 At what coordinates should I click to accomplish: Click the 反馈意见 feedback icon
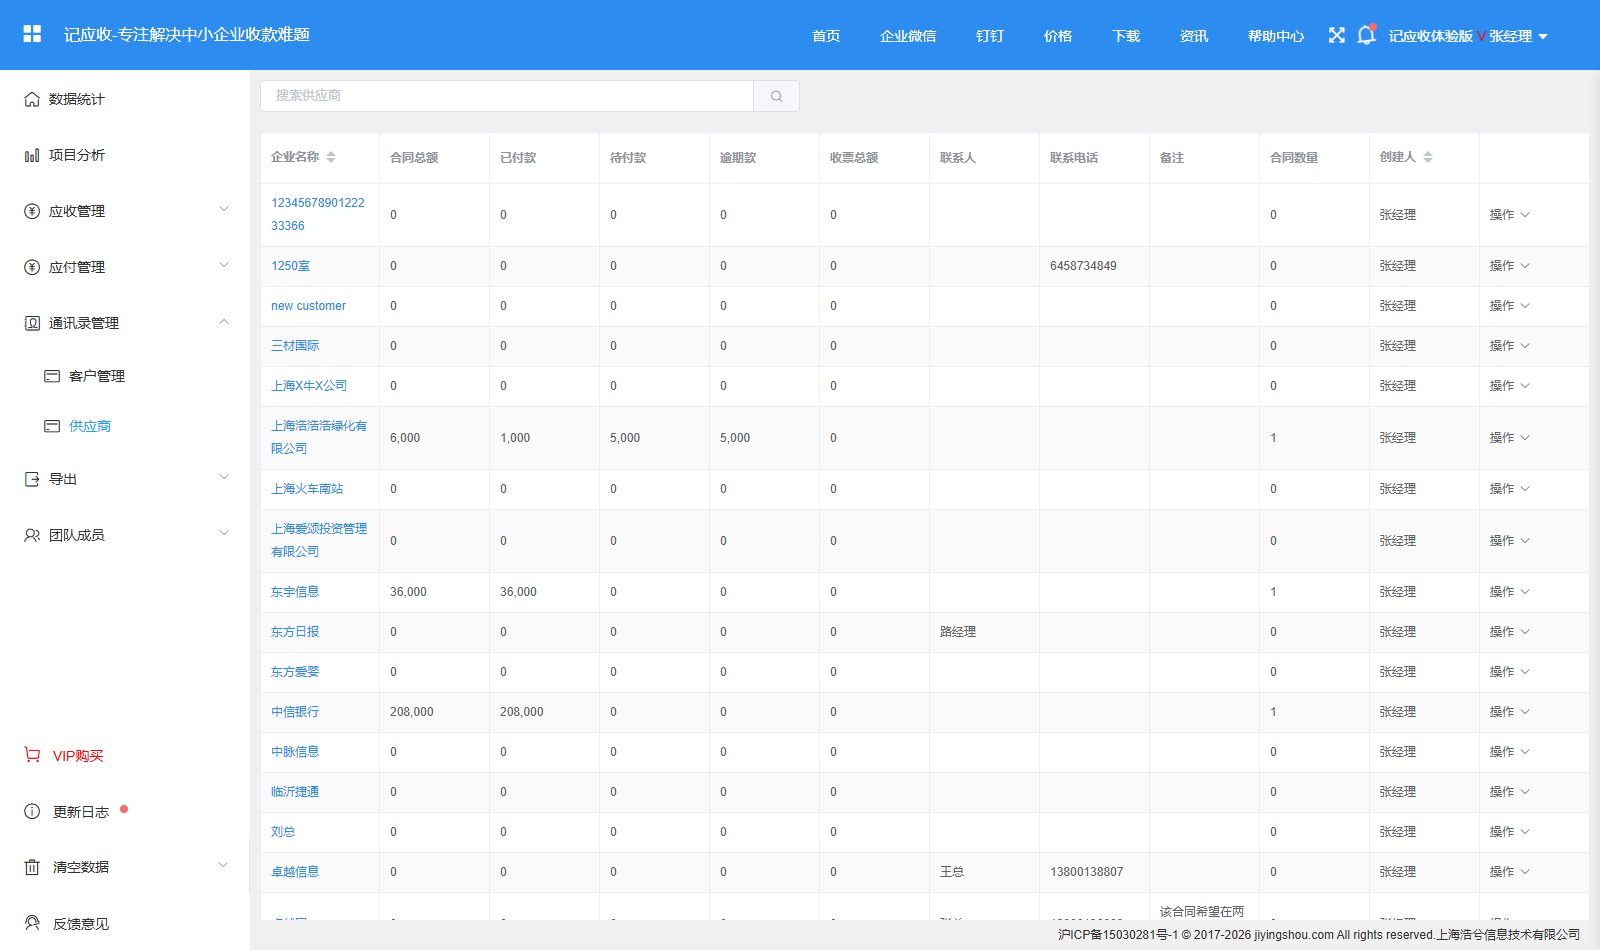[32, 923]
